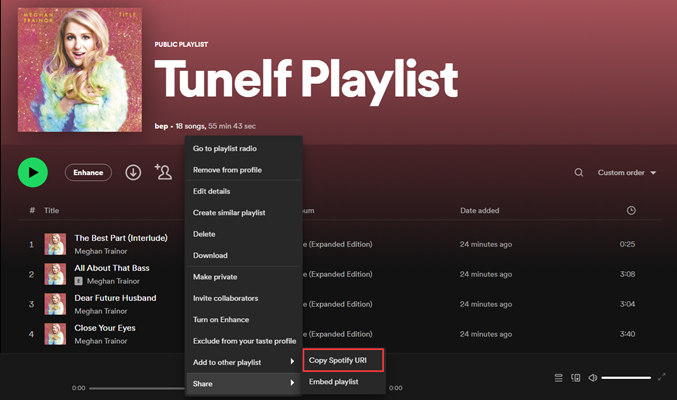Open connect to a device icon

pyautogui.click(x=576, y=378)
